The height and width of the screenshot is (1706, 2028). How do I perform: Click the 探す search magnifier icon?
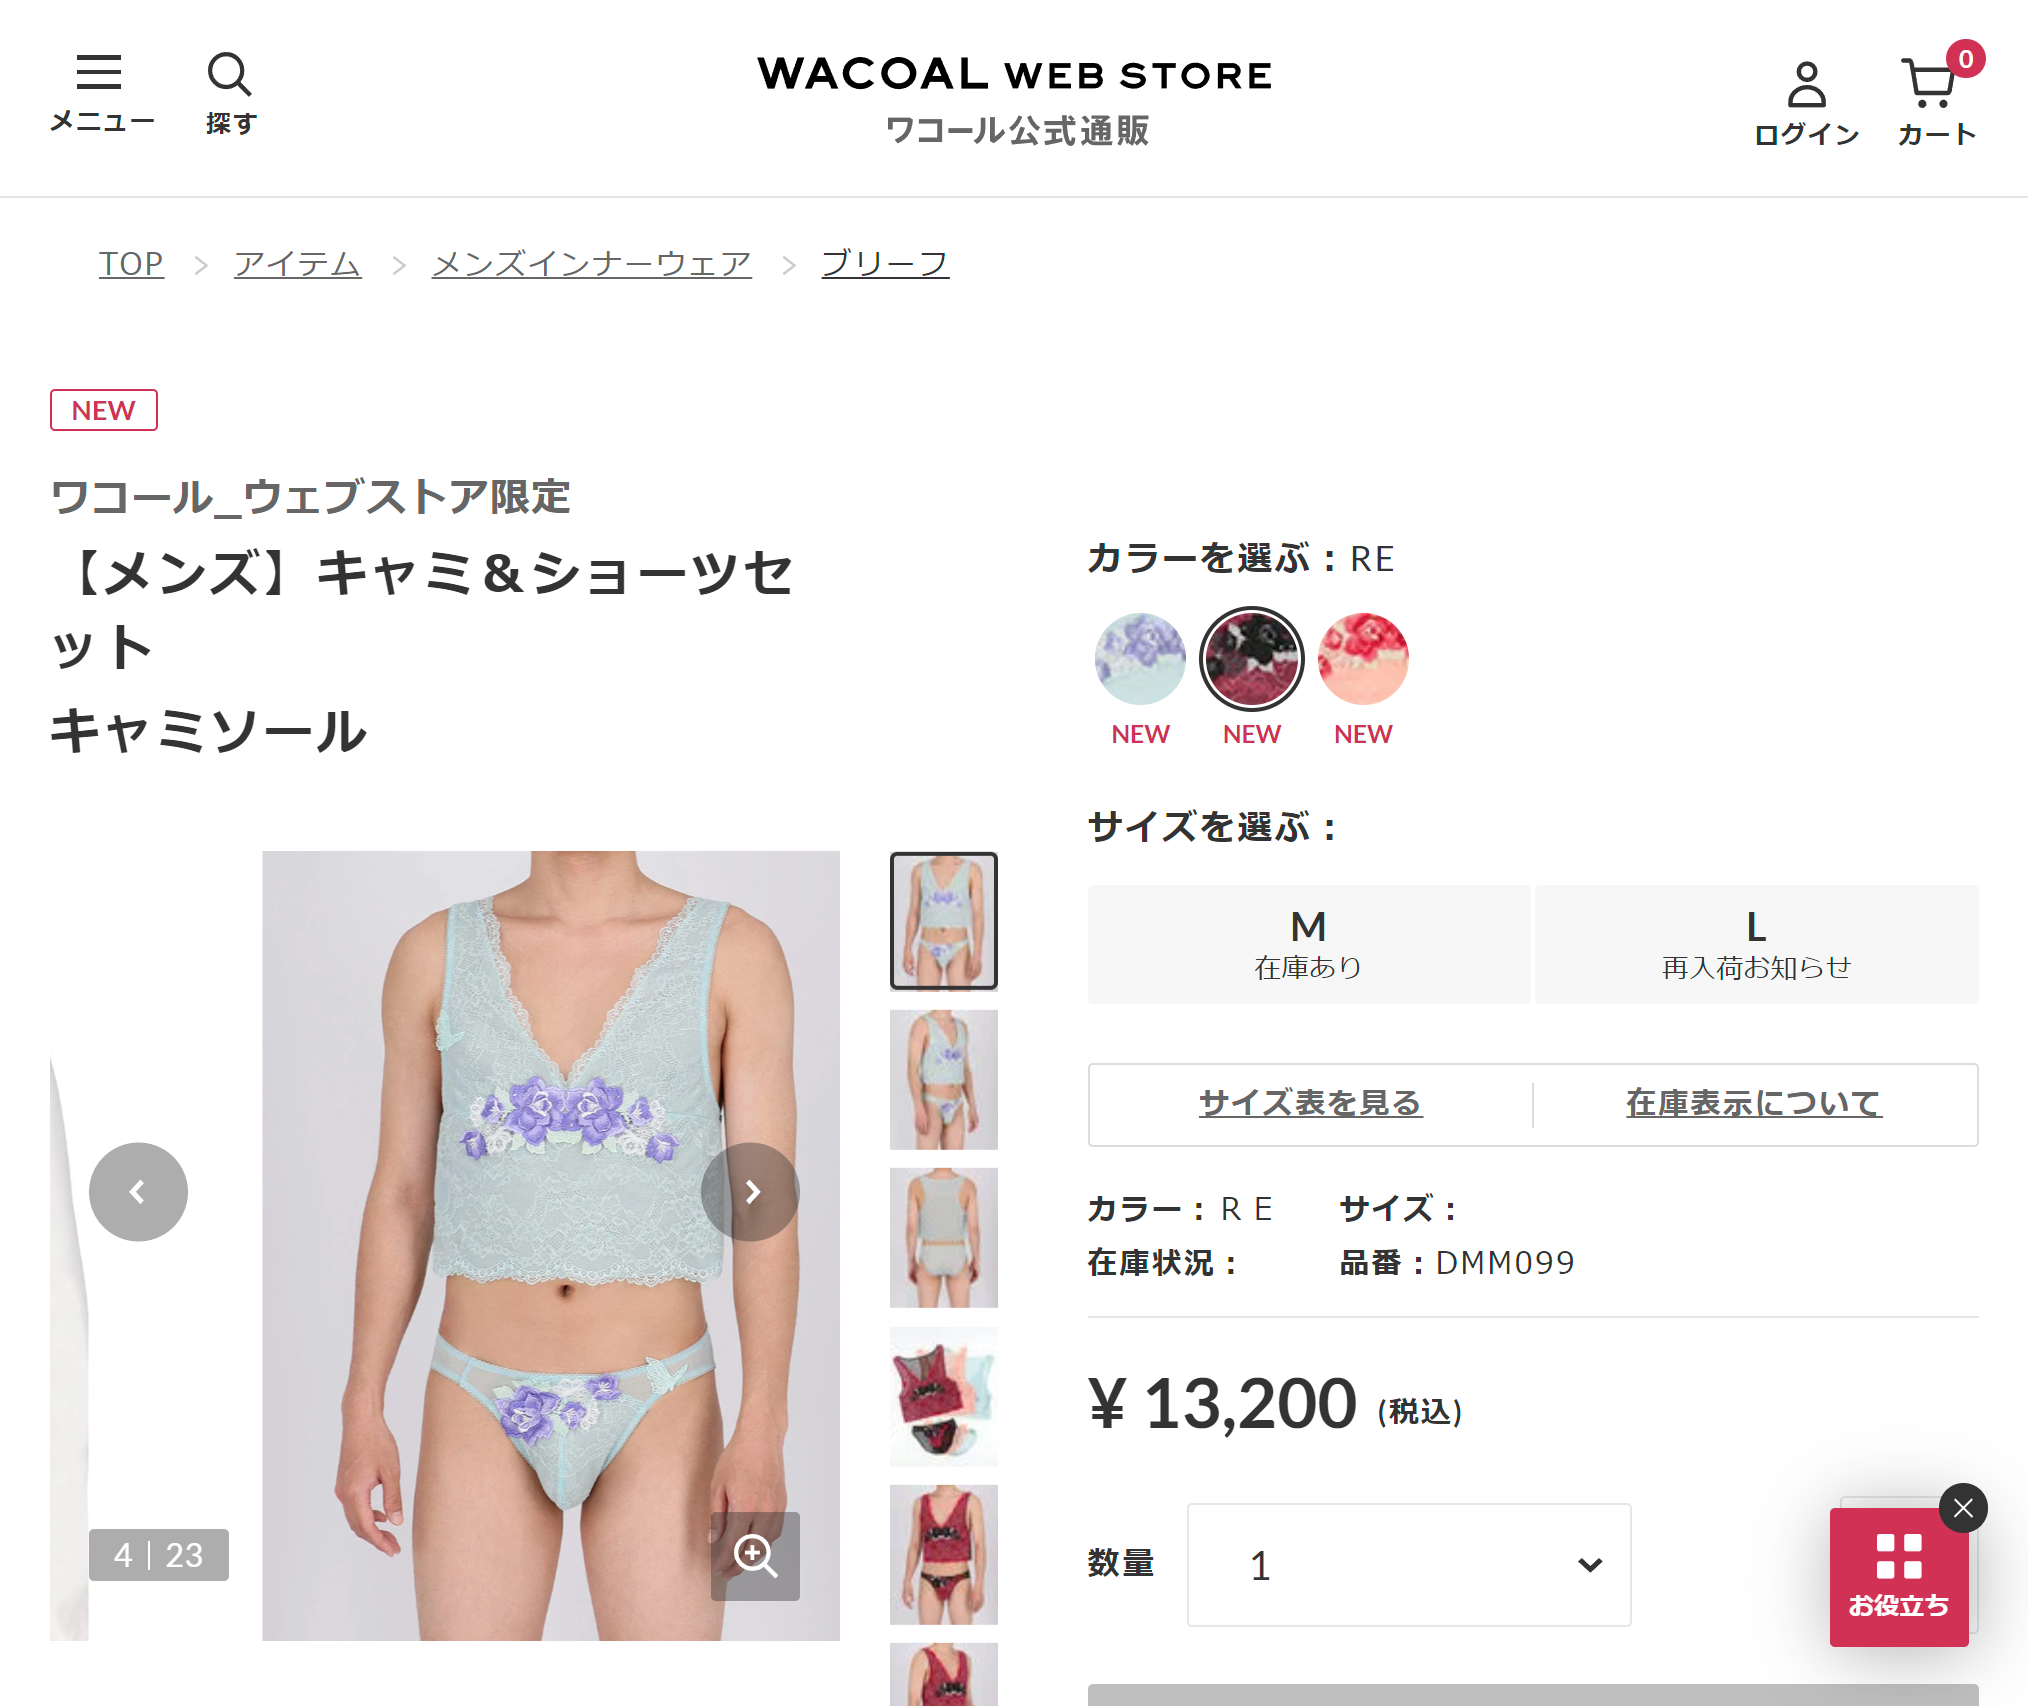pos(230,93)
